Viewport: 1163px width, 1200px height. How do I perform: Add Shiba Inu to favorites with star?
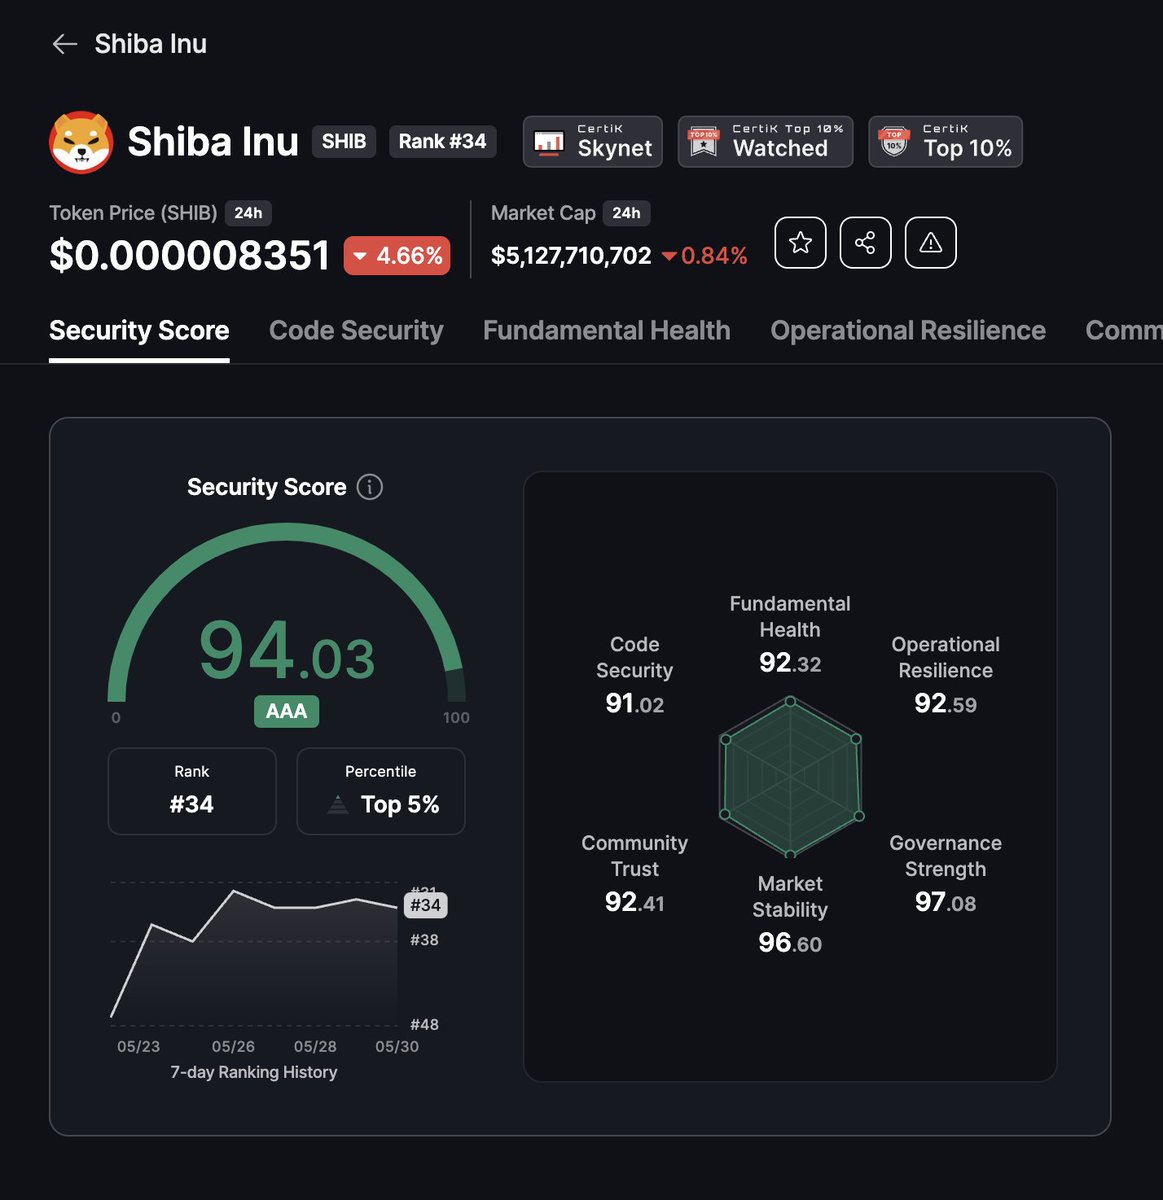[x=800, y=242]
